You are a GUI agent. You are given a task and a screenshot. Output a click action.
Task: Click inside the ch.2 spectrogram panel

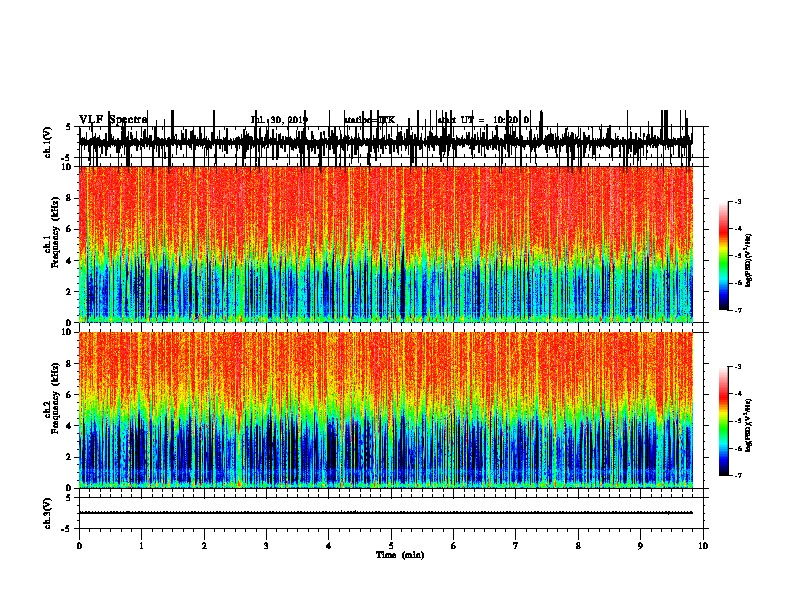point(386,410)
